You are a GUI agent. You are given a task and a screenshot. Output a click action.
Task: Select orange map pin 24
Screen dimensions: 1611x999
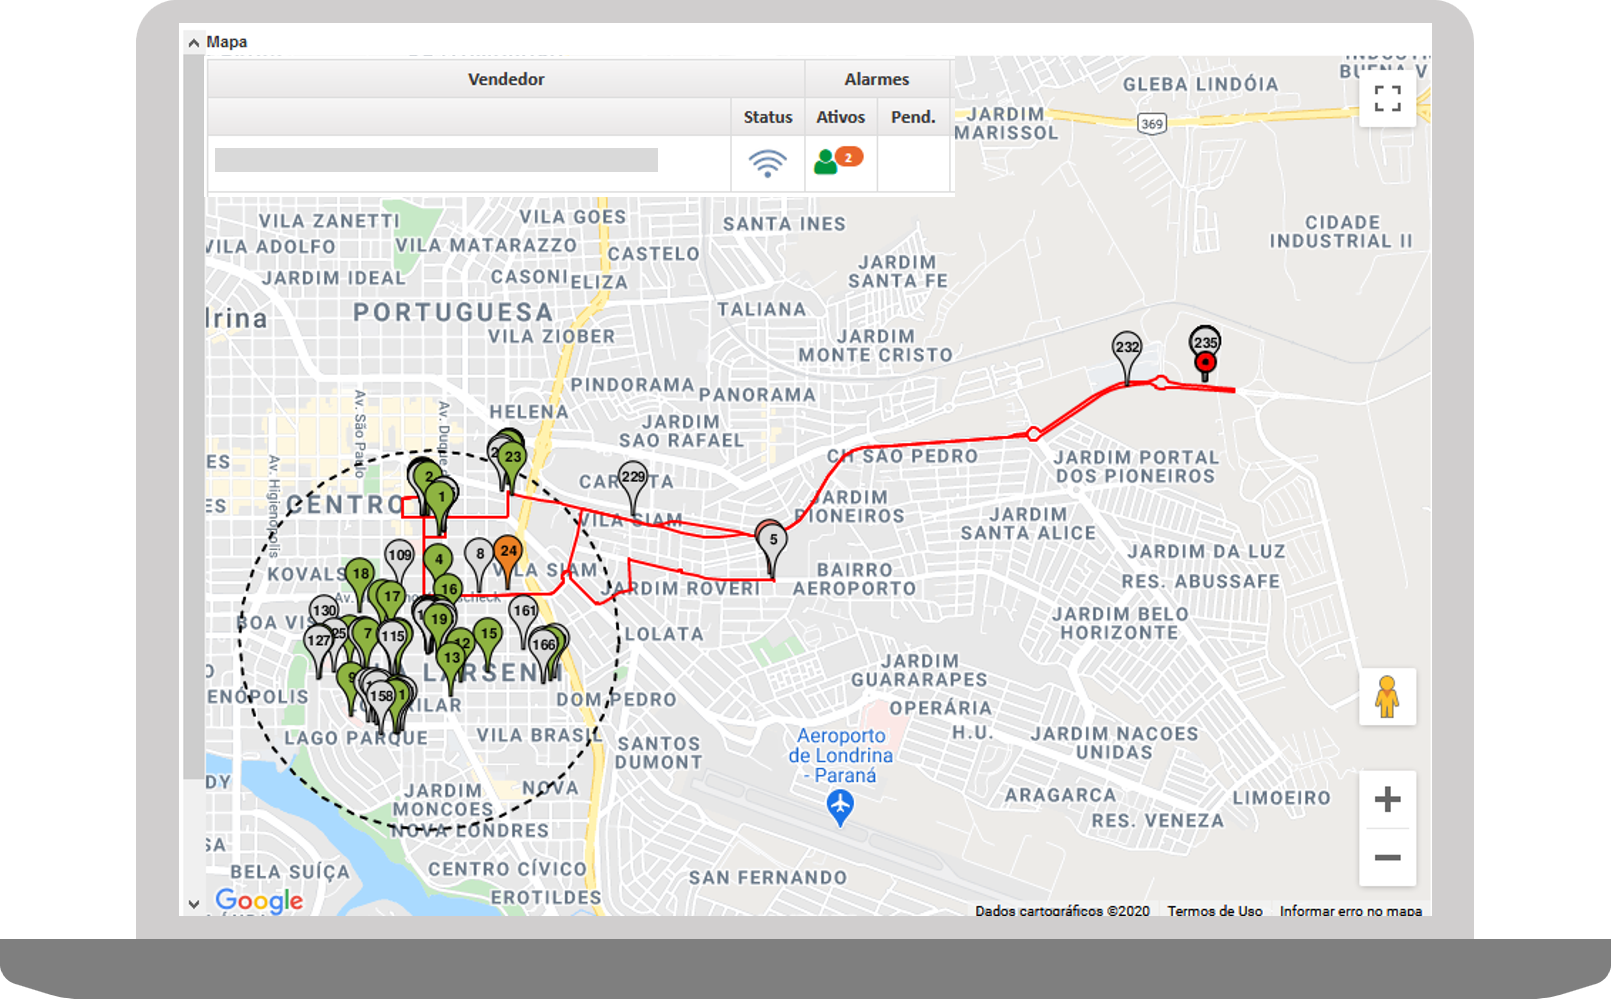pos(508,554)
